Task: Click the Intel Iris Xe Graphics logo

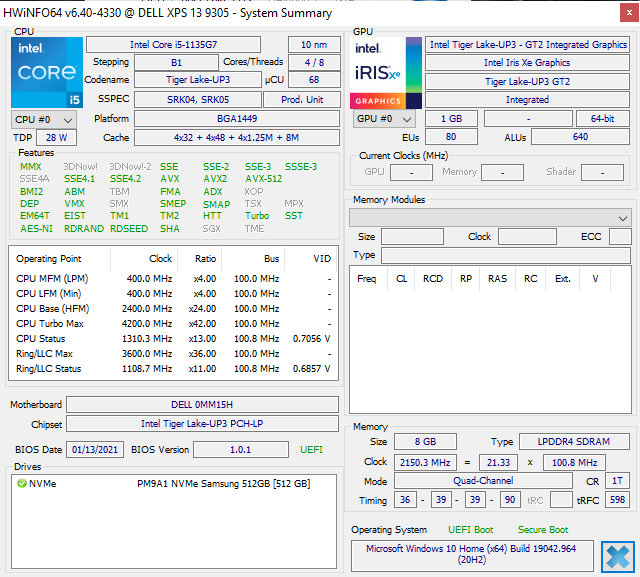Action: 385,72
